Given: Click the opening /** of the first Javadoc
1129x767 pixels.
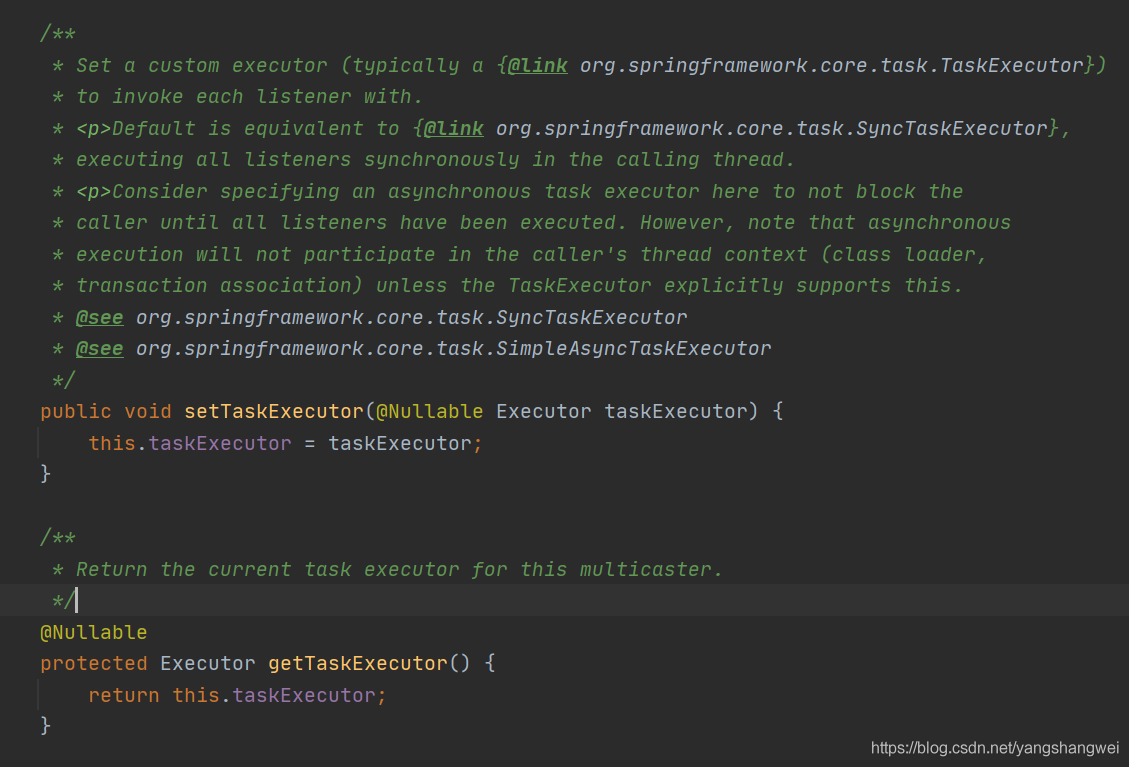Looking at the screenshot, I should [57, 34].
